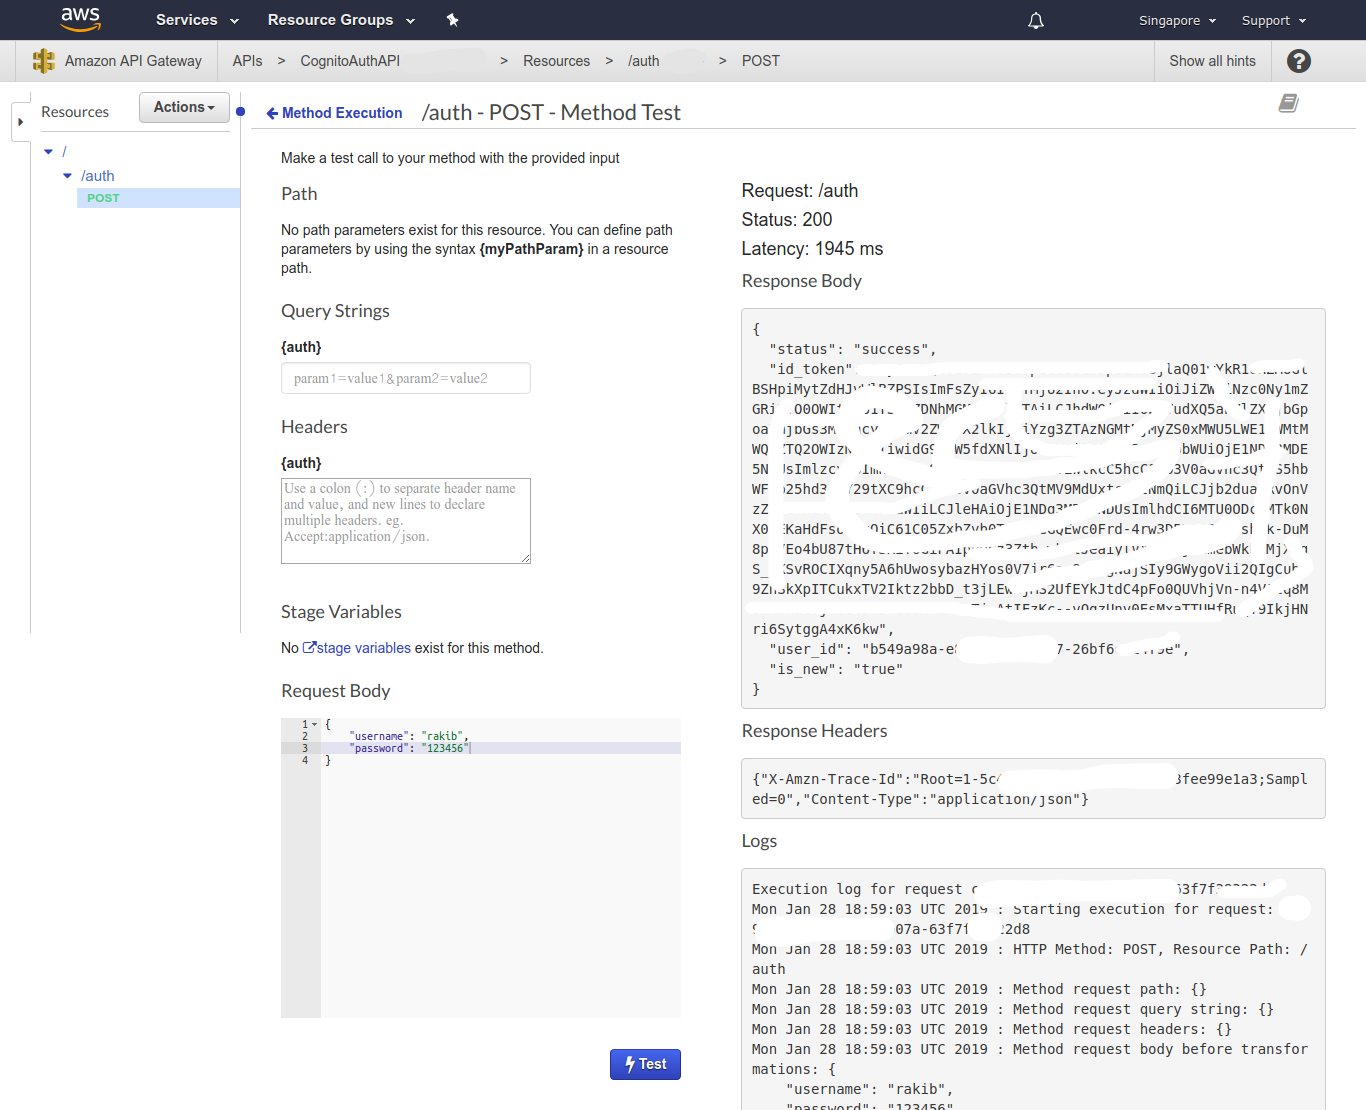Open the Resources breadcrumb
The width and height of the screenshot is (1366, 1110).
point(556,61)
